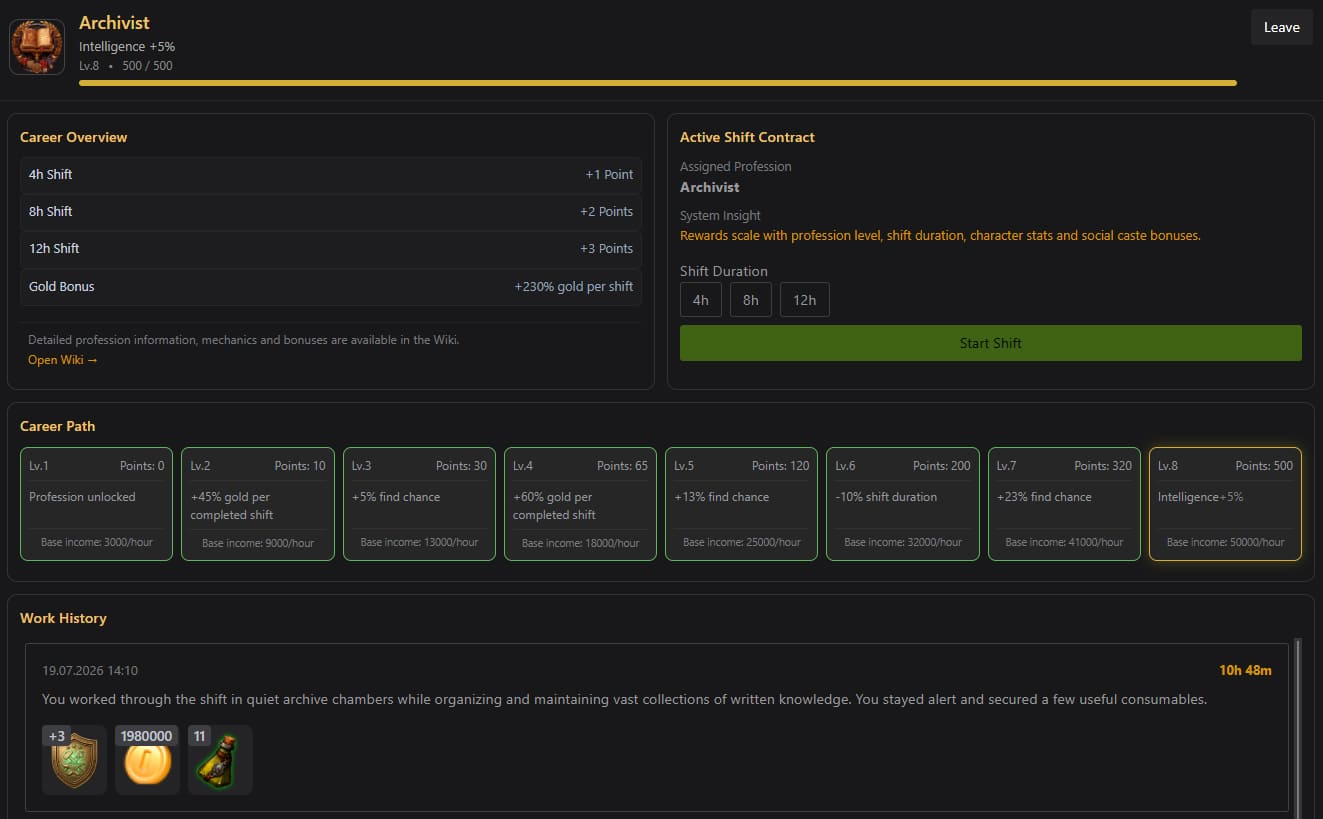1323x819 pixels.
Task: Click the gold coin reward icon
Action: click(x=147, y=760)
